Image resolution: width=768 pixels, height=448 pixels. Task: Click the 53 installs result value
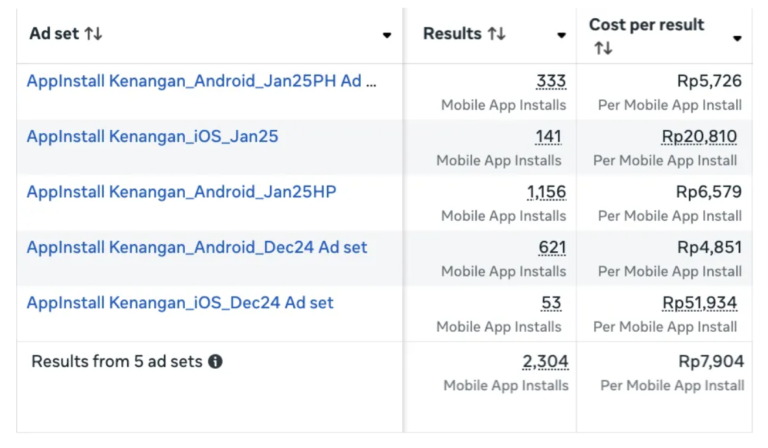(x=551, y=303)
